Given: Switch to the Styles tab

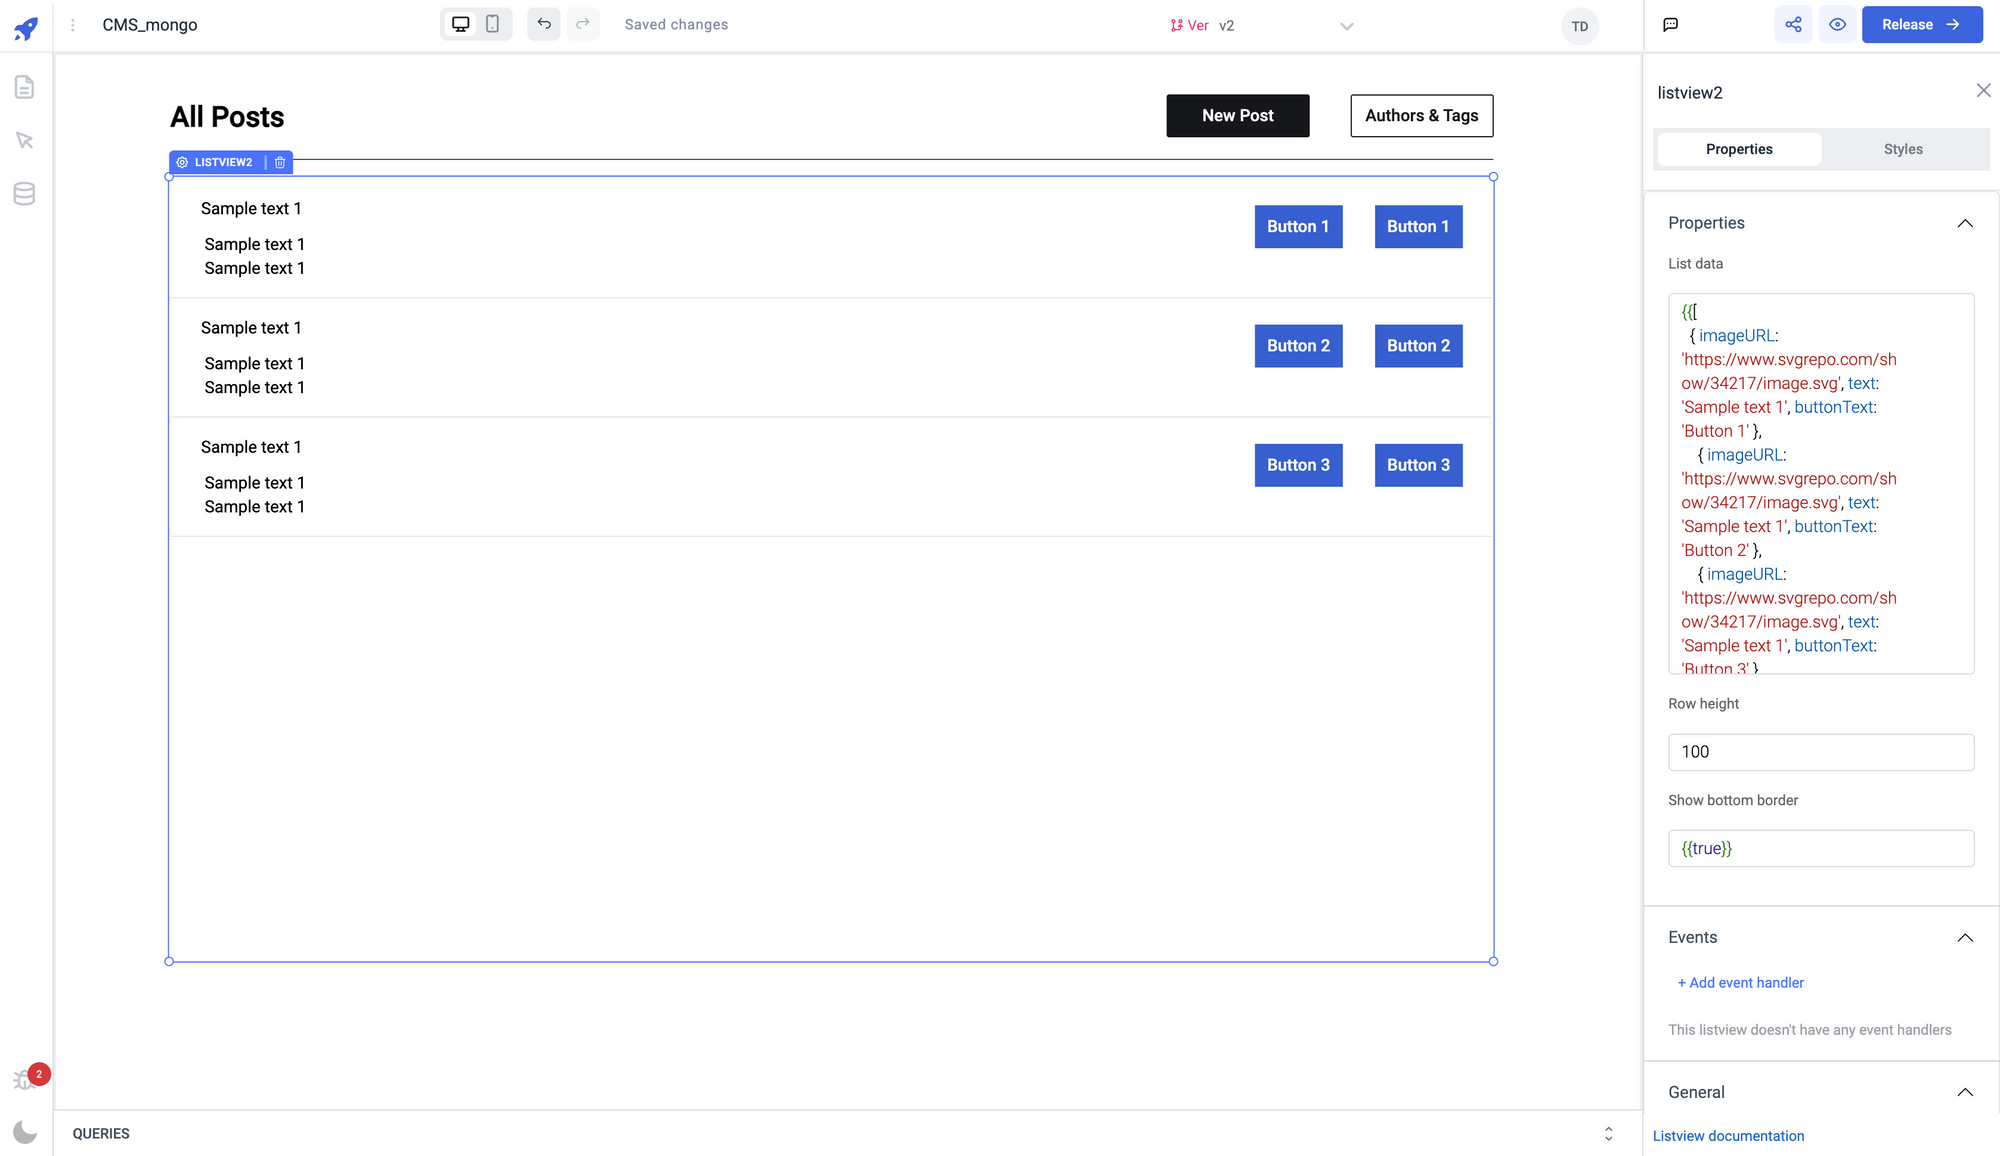Looking at the screenshot, I should coord(1903,149).
